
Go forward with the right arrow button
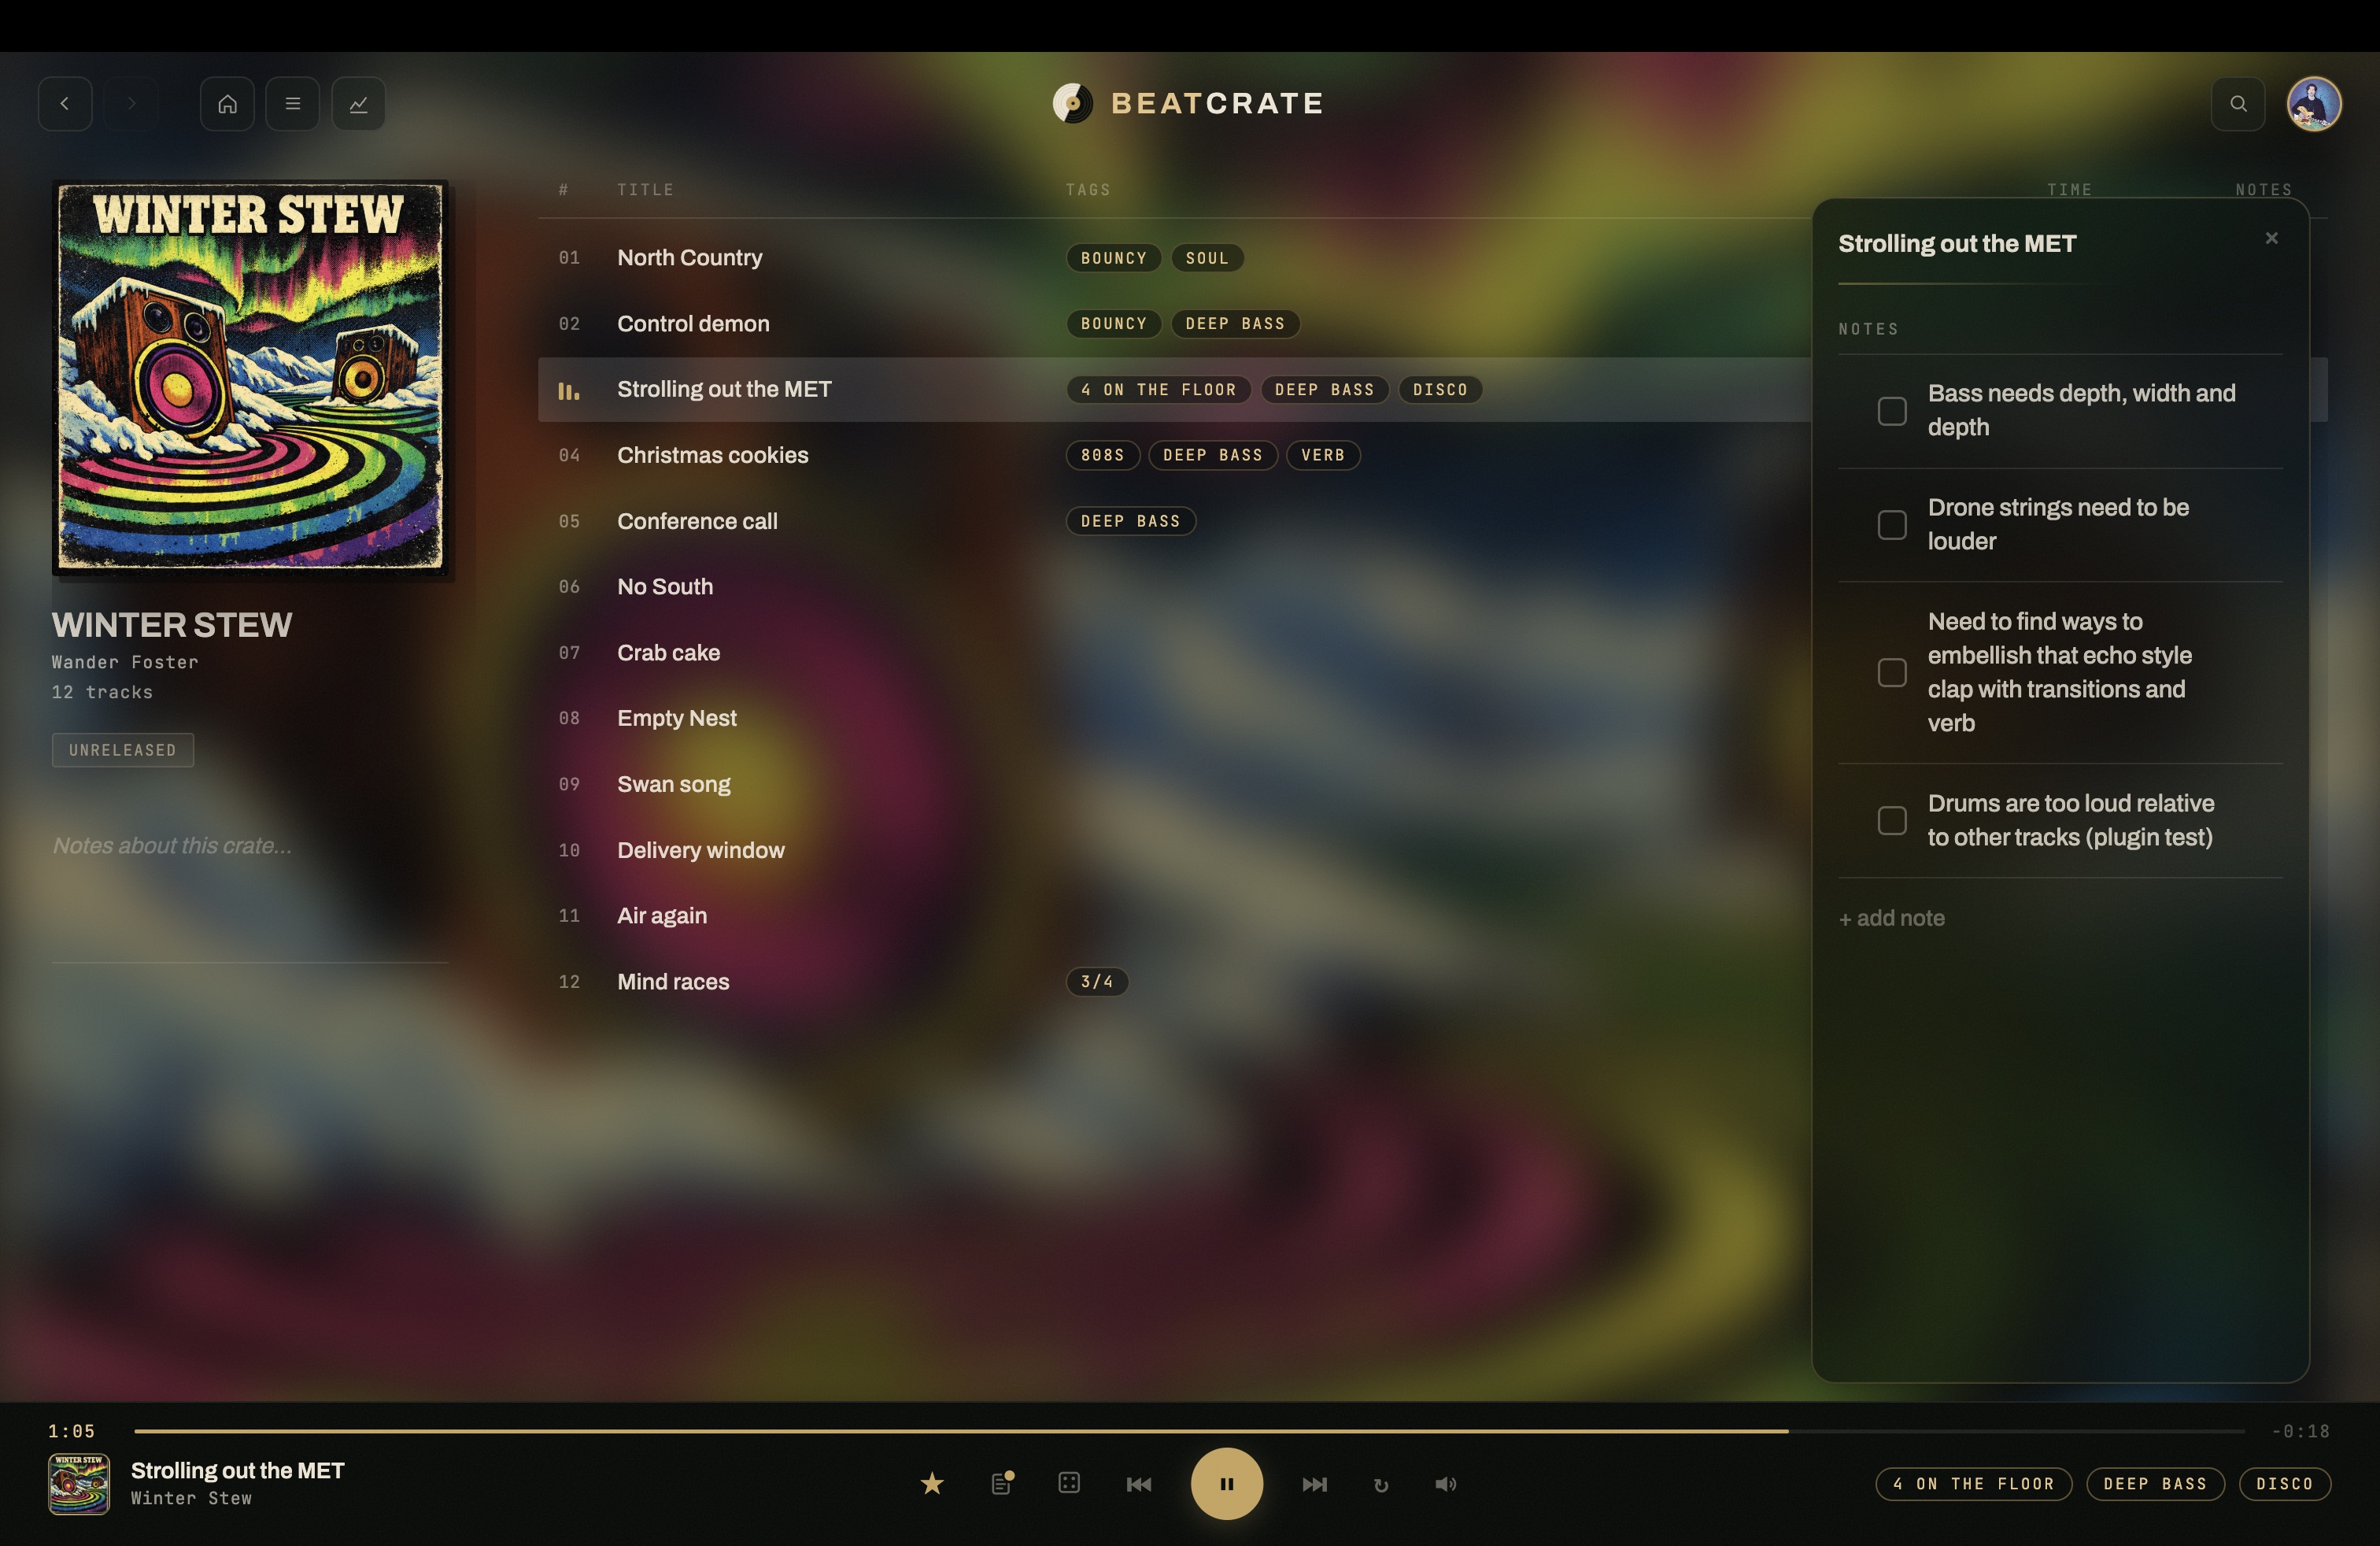131,103
